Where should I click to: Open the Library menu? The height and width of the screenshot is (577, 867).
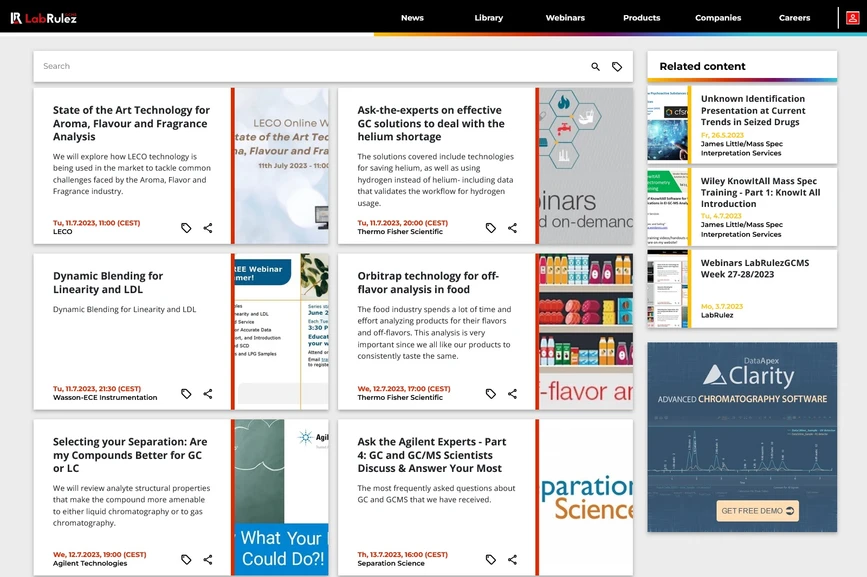[489, 18]
